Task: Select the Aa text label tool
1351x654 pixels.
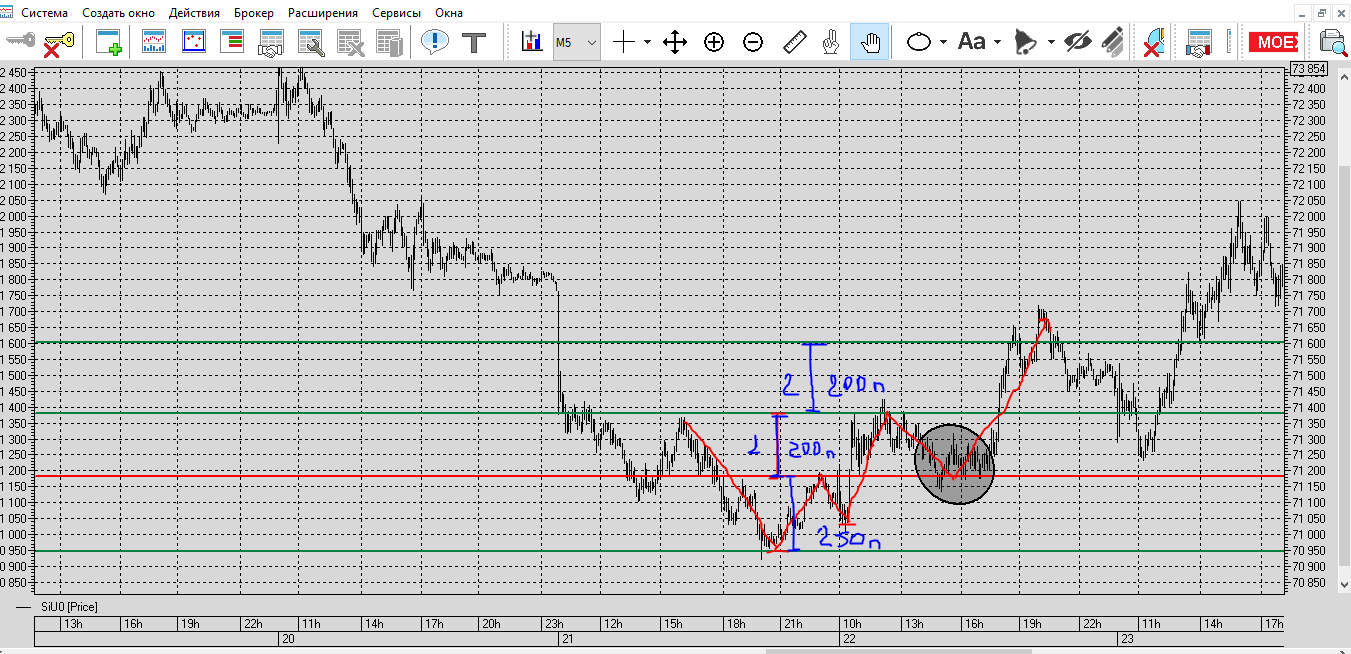Action: [x=972, y=42]
